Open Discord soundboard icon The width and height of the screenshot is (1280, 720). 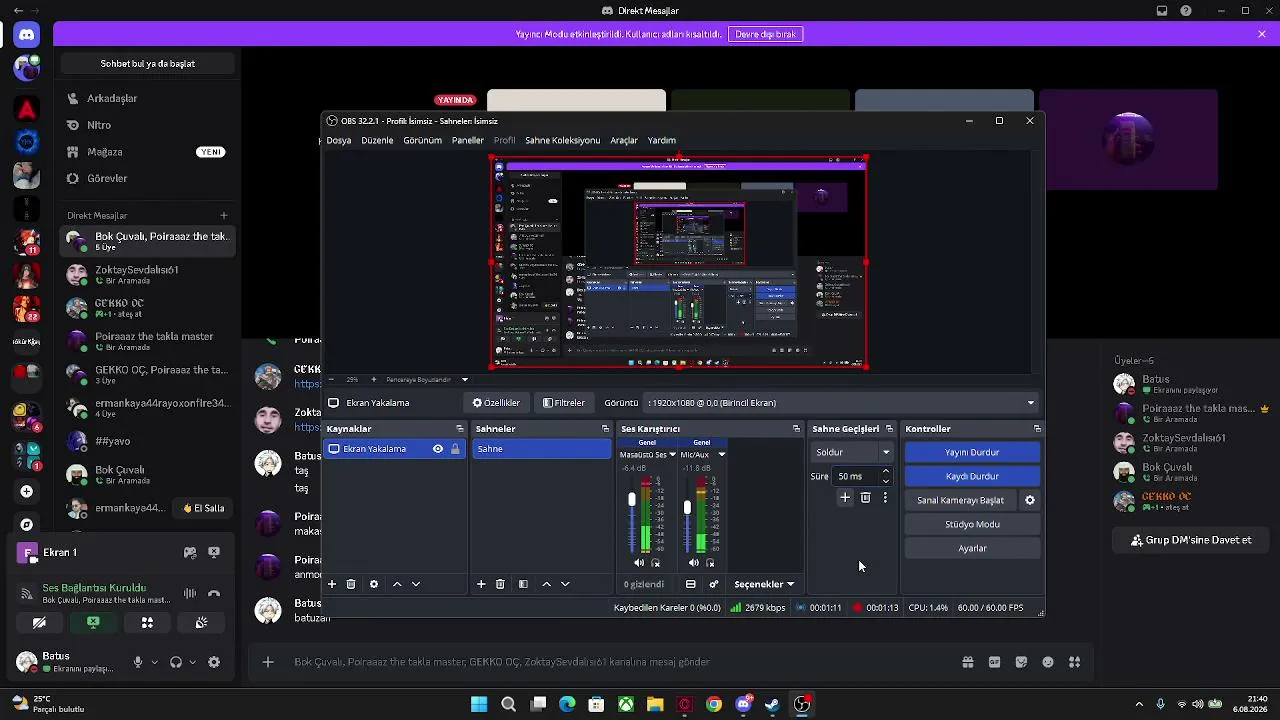point(201,623)
